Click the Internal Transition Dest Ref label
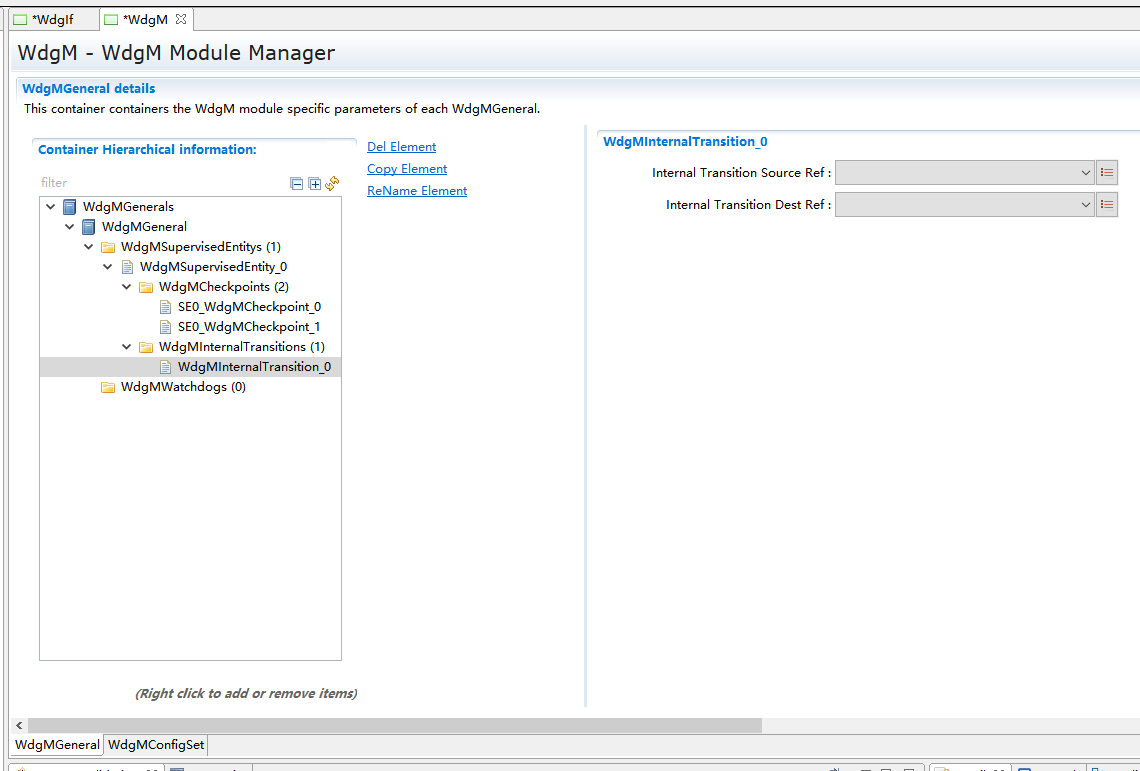1140x771 pixels. pyautogui.click(x=749, y=204)
